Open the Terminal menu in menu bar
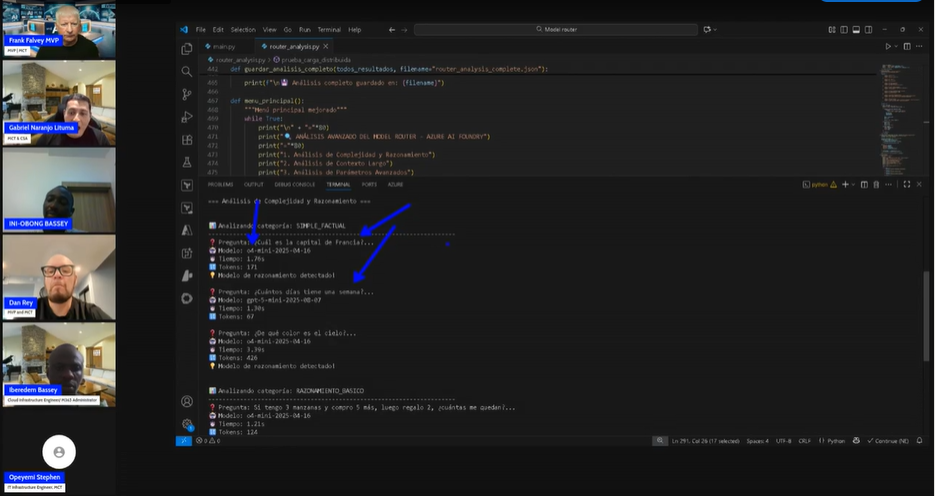Image resolution: width=935 pixels, height=496 pixels. (x=329, y=30)
